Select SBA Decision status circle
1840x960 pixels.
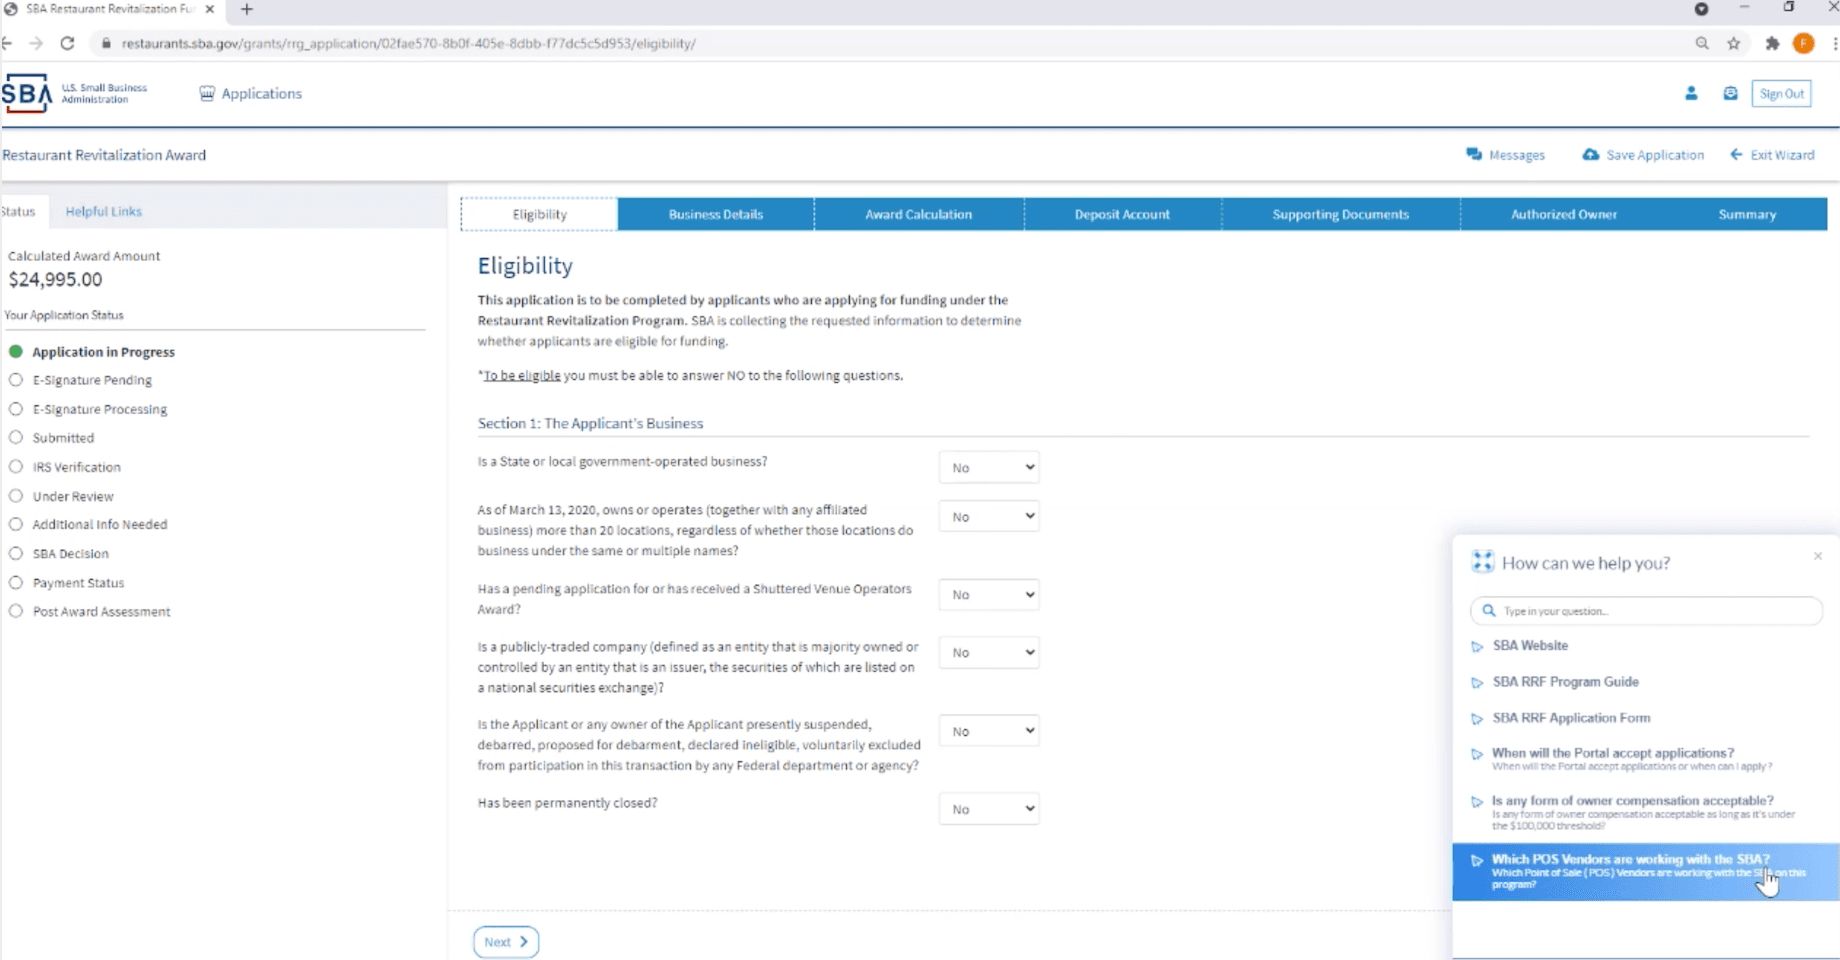point(16,553)
